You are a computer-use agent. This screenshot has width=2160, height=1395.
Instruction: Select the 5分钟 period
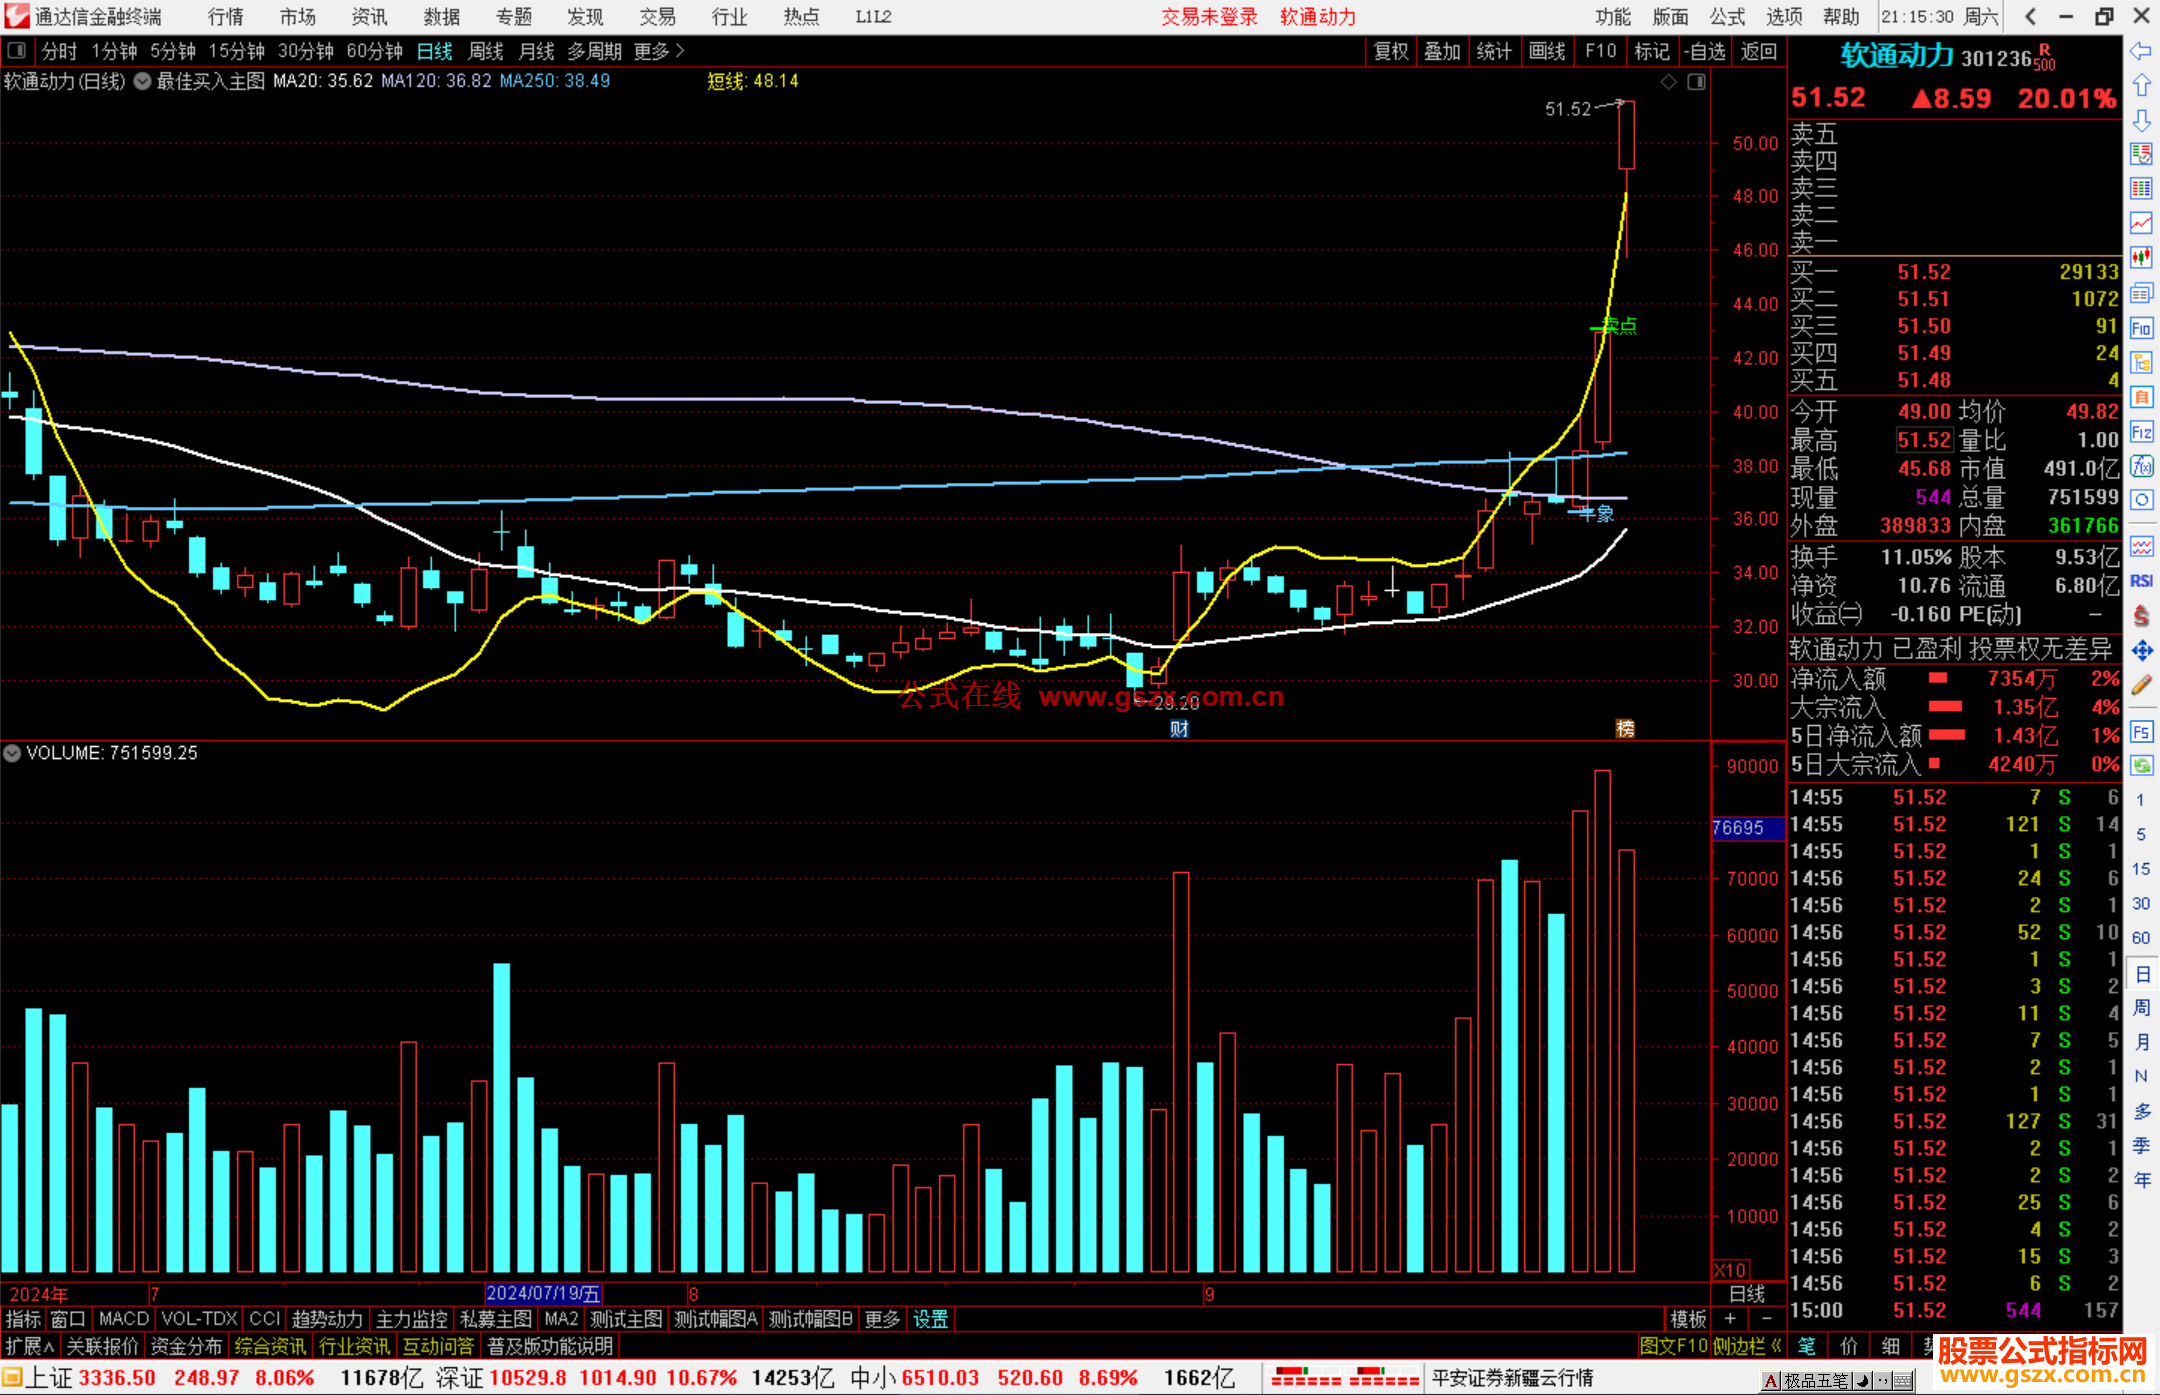[173, 51]
